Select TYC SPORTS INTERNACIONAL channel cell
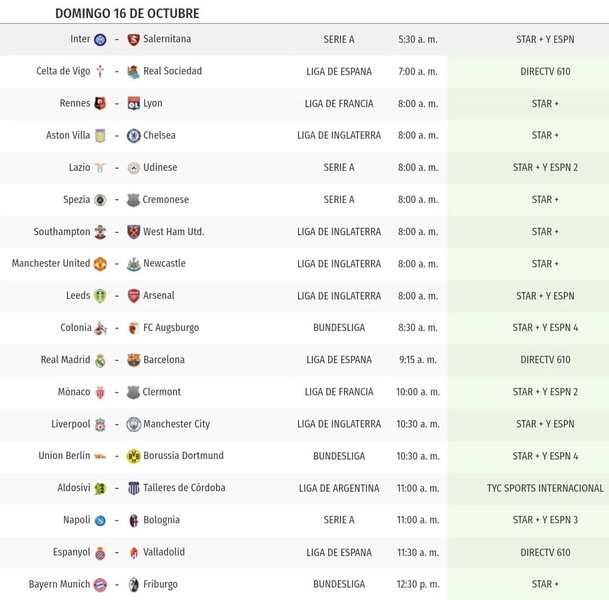The height and width of the screenshot is (600, 609). [545, 488]
